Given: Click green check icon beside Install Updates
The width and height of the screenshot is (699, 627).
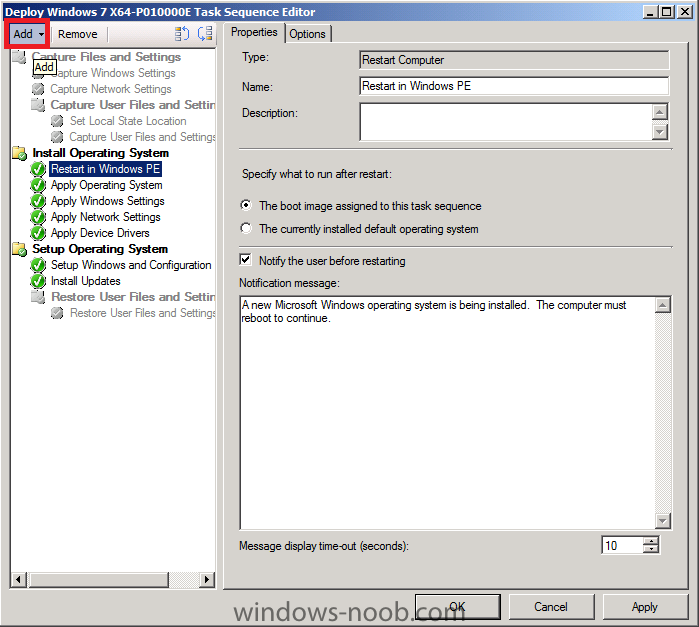Looking at the screenshot, I should (38, 281).
